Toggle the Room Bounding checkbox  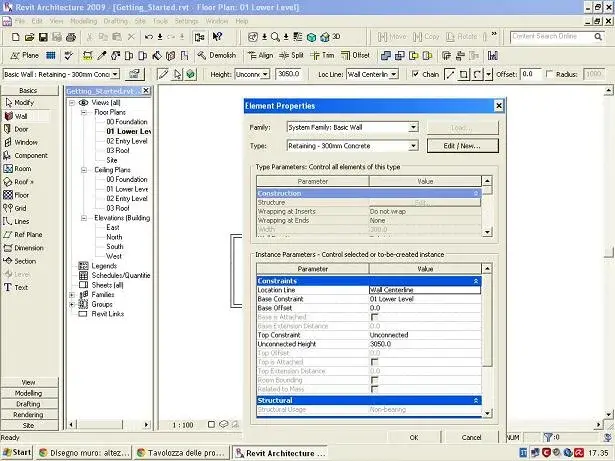coord(375,380)
